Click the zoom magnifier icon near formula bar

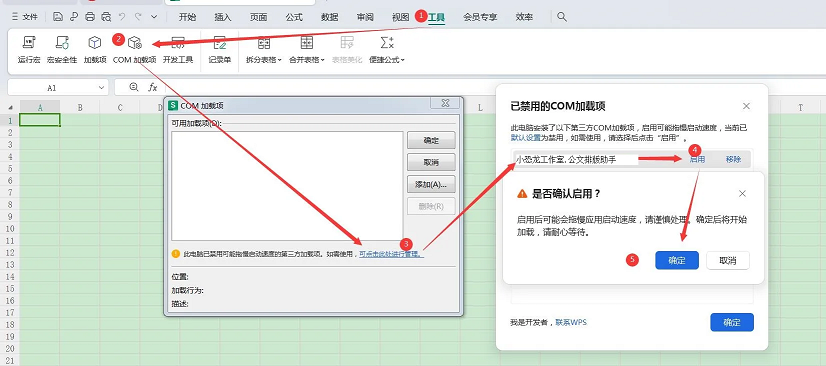(x=134, y=87)
